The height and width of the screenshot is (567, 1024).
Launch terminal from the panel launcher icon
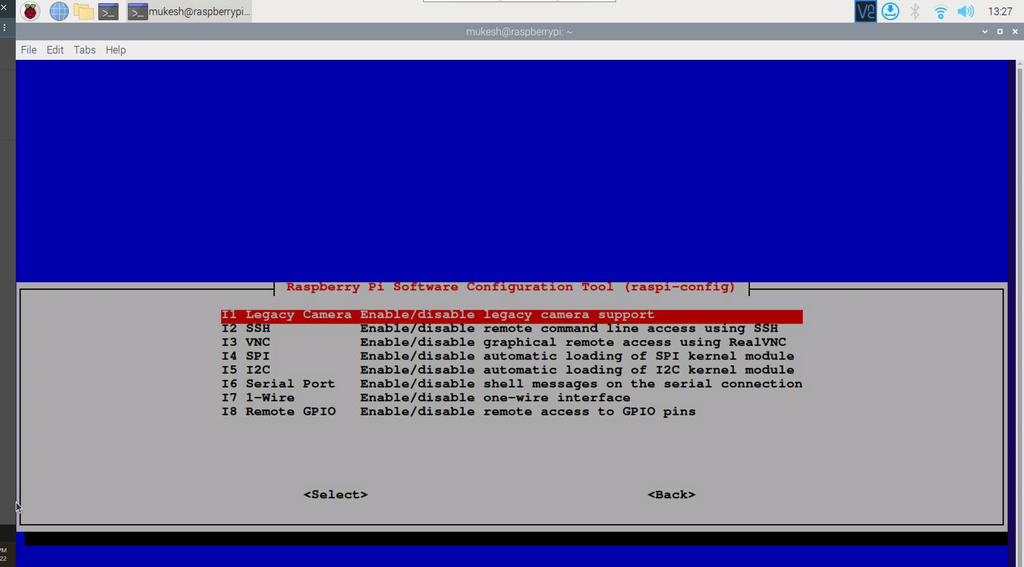tap(108, 11)
